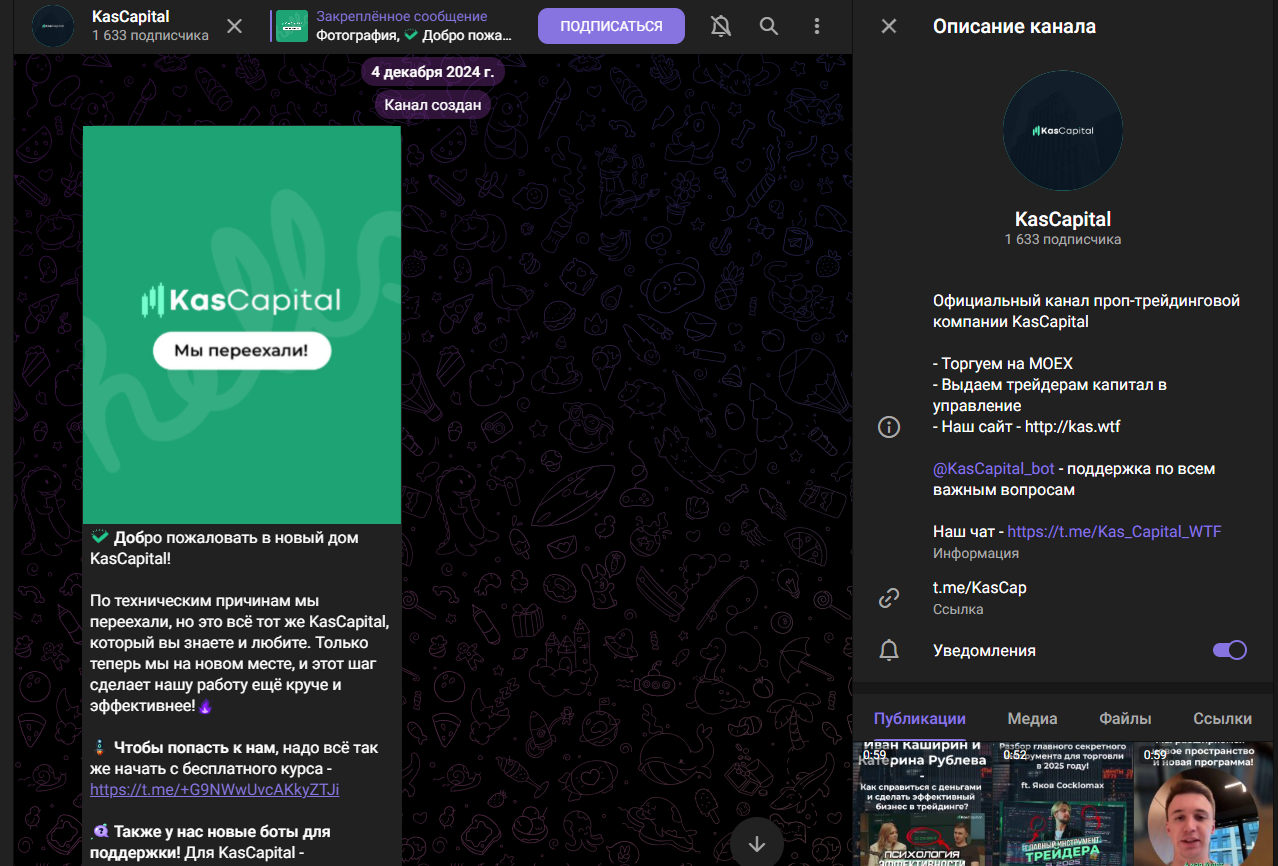Open search with the magnifier icon
The height and width of the screenshot is (866, 1278).
click(769, 26)
